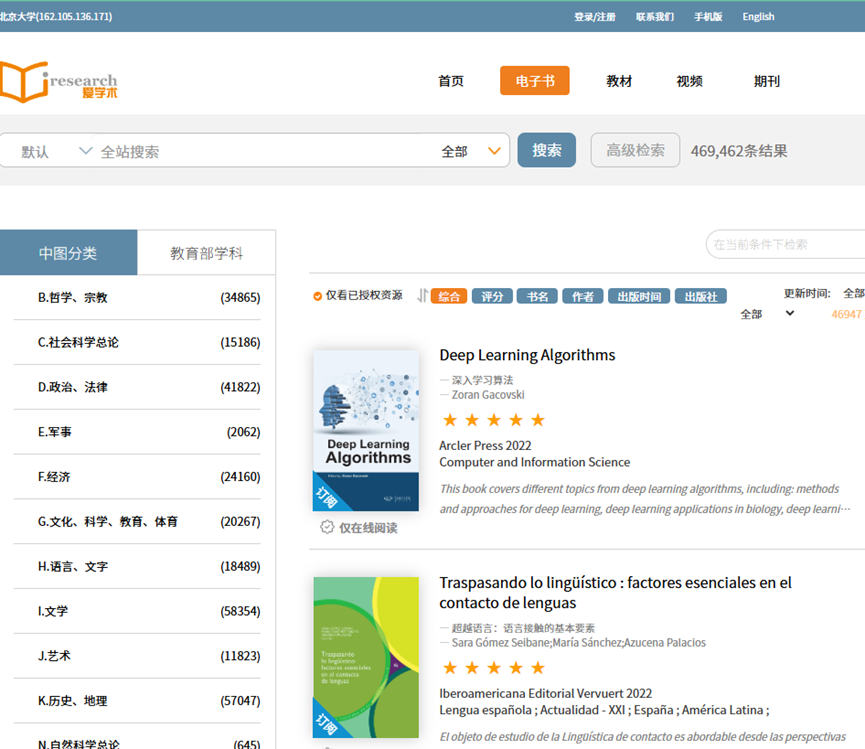Image resolution: width=865 pixels, height=749 pixels.
Task: Open the Traspasando lo lingüístico book cover
Action: pos(366,657)
